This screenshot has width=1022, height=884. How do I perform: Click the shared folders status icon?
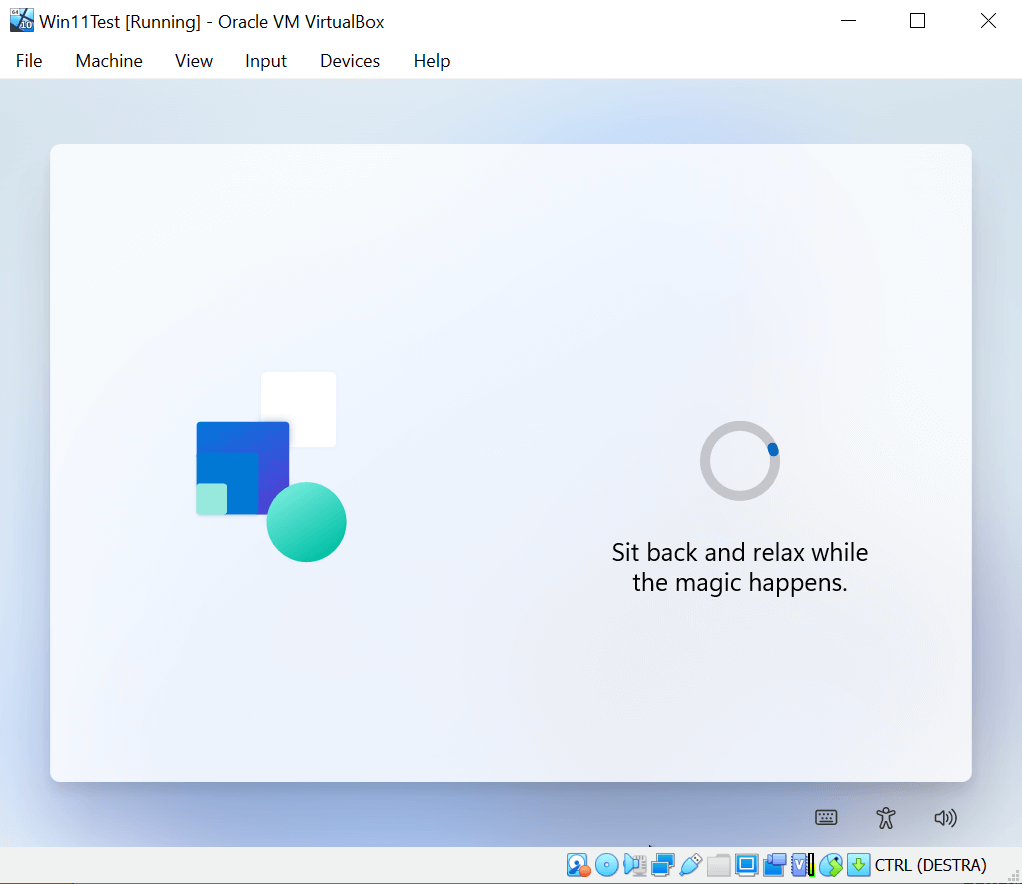point(718,865)
